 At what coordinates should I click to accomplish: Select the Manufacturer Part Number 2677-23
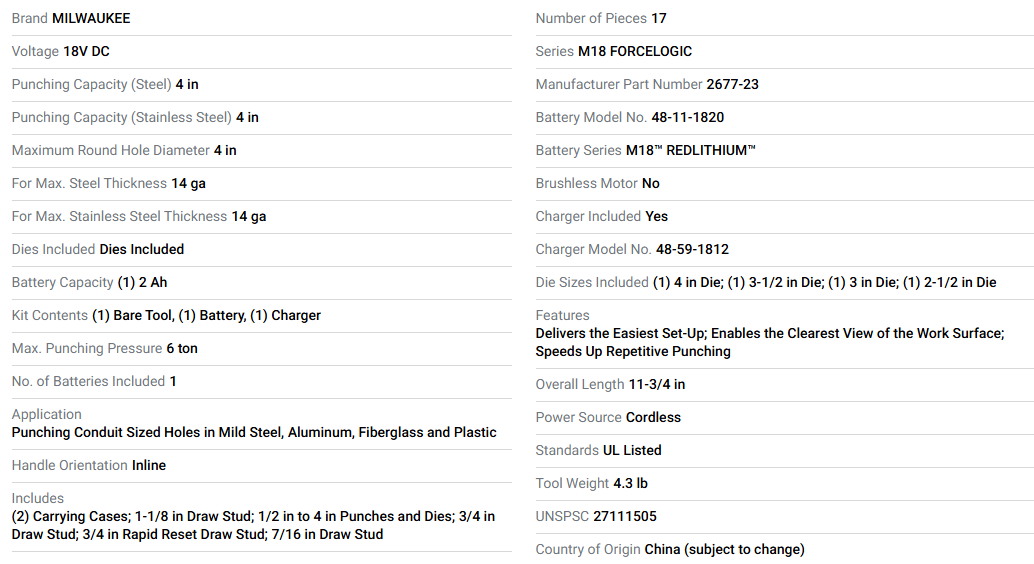coord(732,84)
